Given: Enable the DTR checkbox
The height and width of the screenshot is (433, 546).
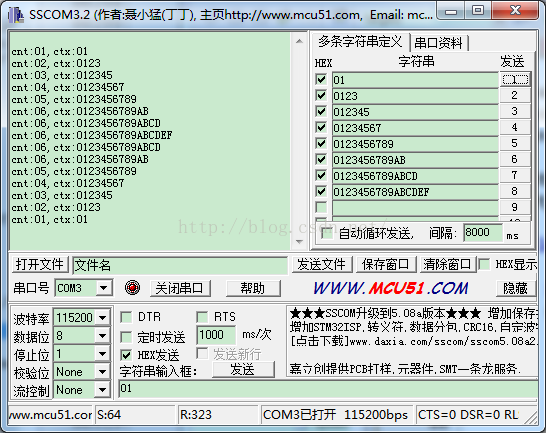Looking at the screenshot, I should coord(126,317).
